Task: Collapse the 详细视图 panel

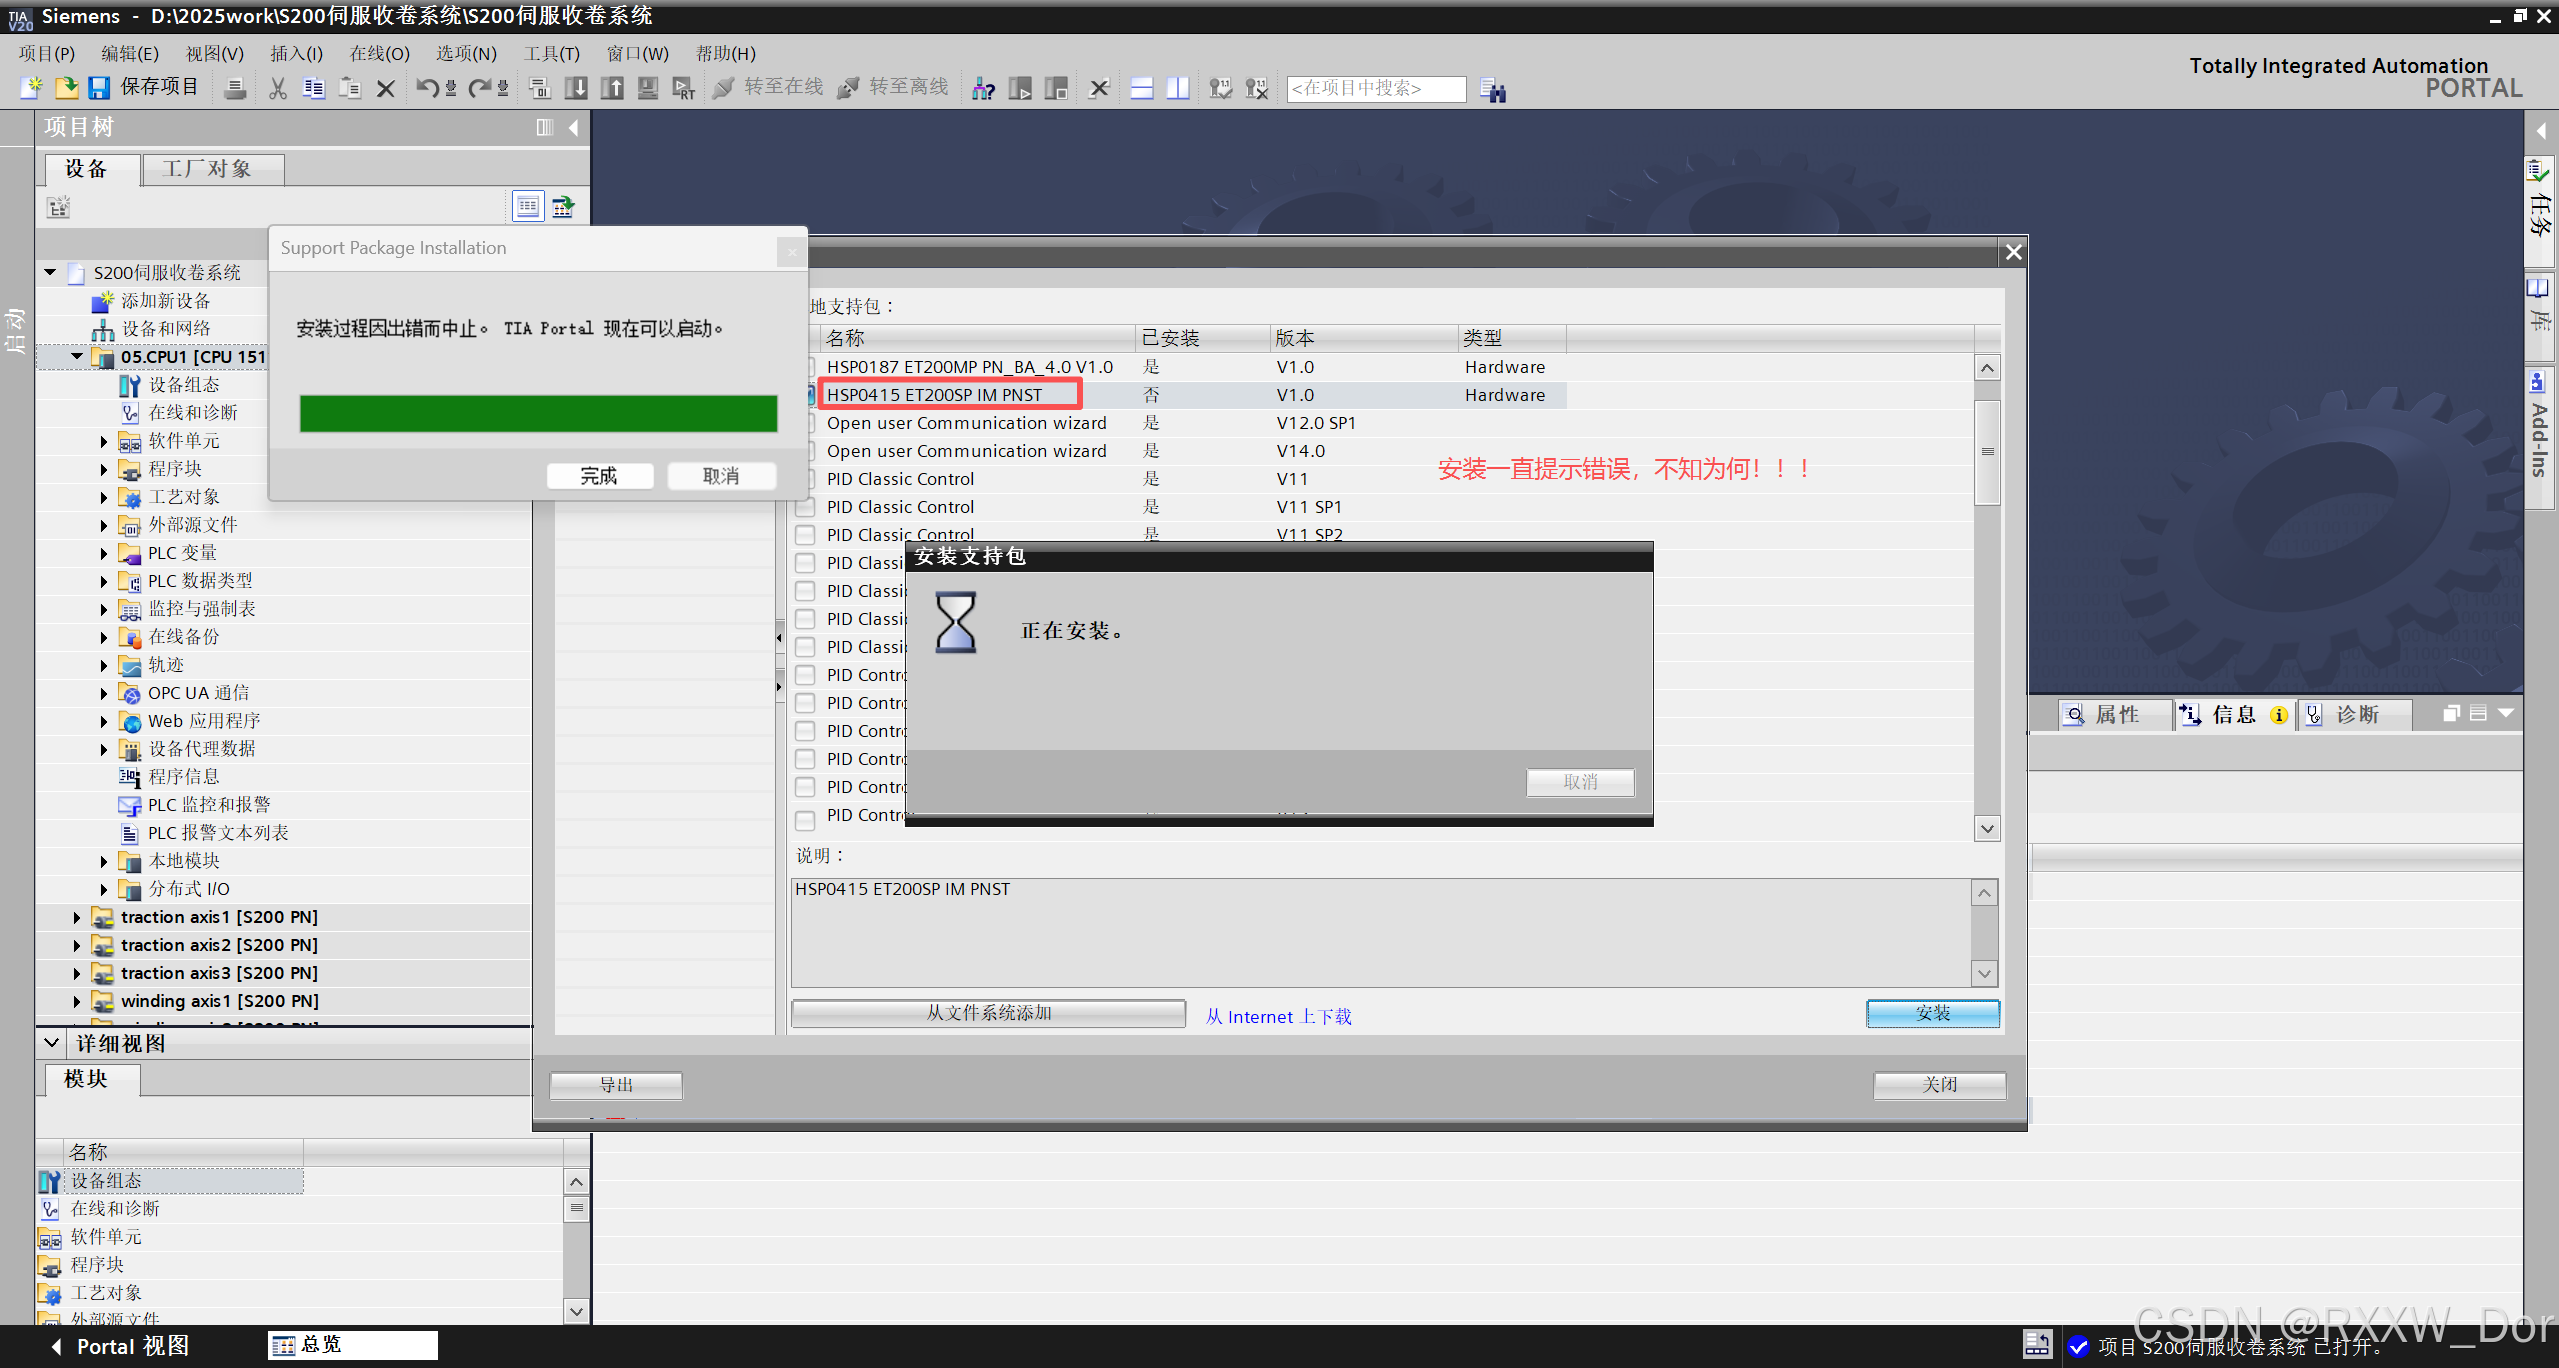Action: tap(52, 1043)
